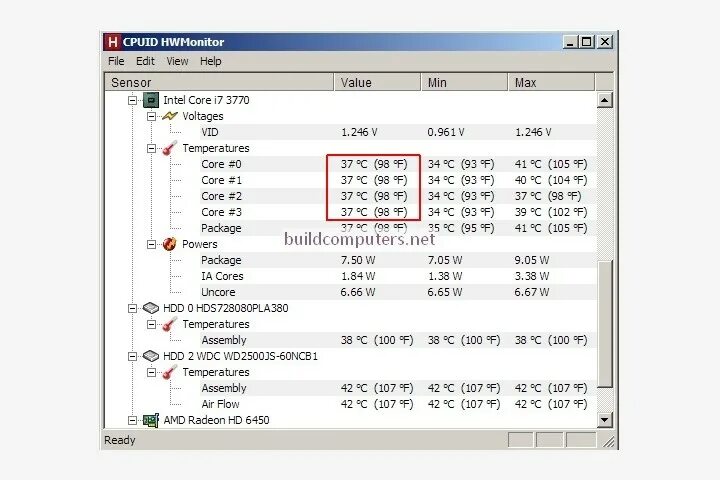Open the View menu
The image size is (720, 480).
coord(177,61)
